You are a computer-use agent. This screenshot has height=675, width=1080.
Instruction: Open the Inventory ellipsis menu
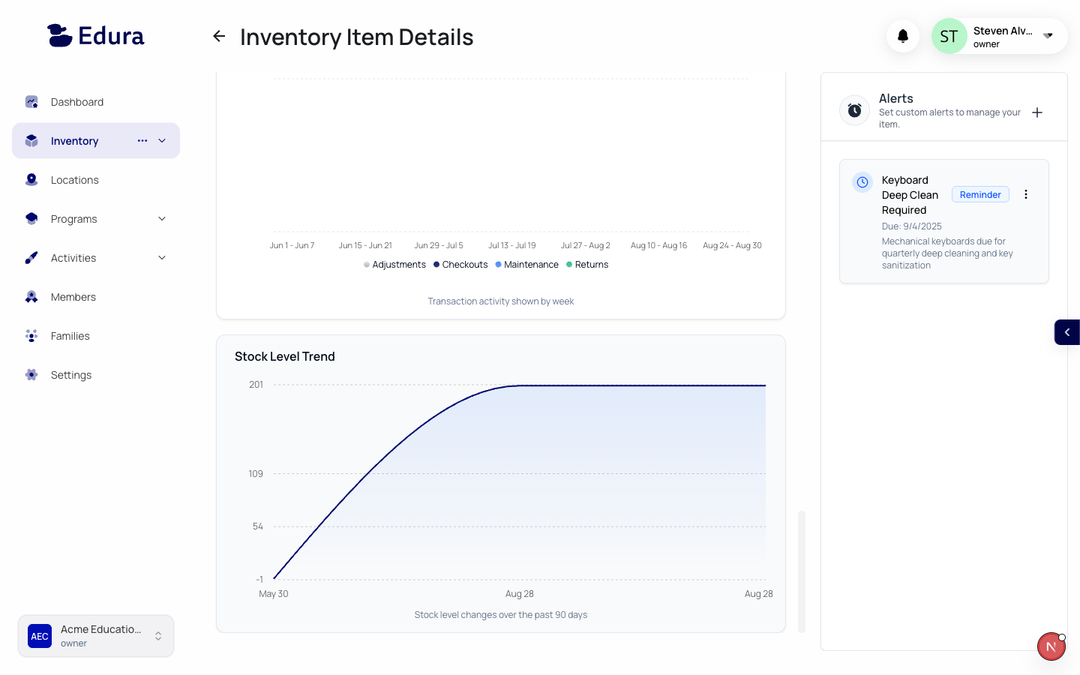tap(141, 140)
